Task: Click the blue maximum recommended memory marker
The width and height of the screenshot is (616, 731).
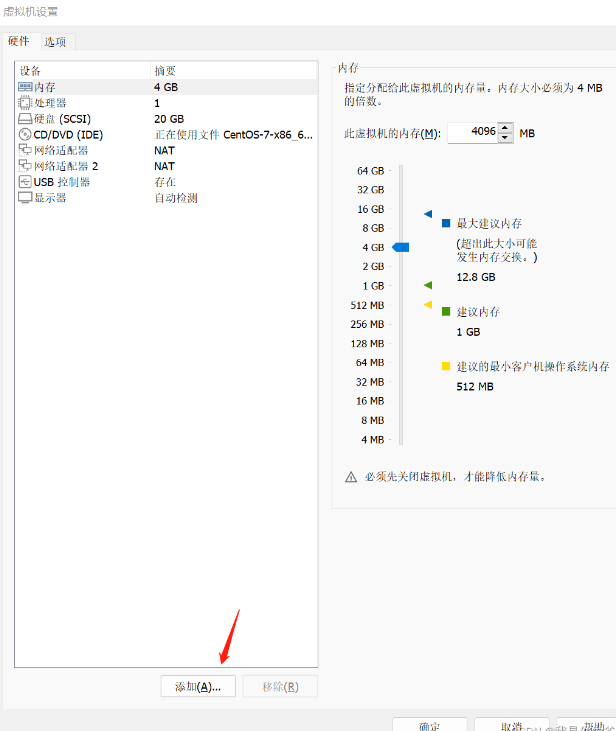Action: tap(428, 214)
